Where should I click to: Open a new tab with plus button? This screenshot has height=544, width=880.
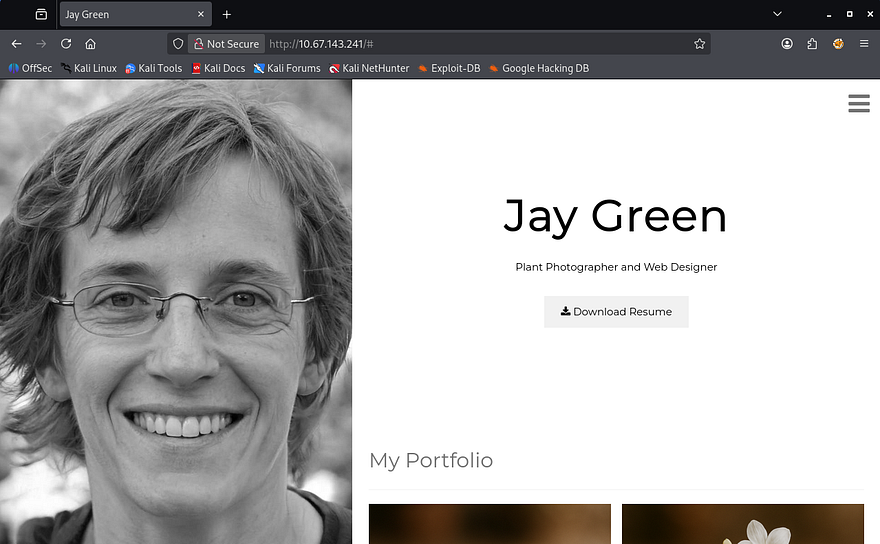(x=227, y=15)
